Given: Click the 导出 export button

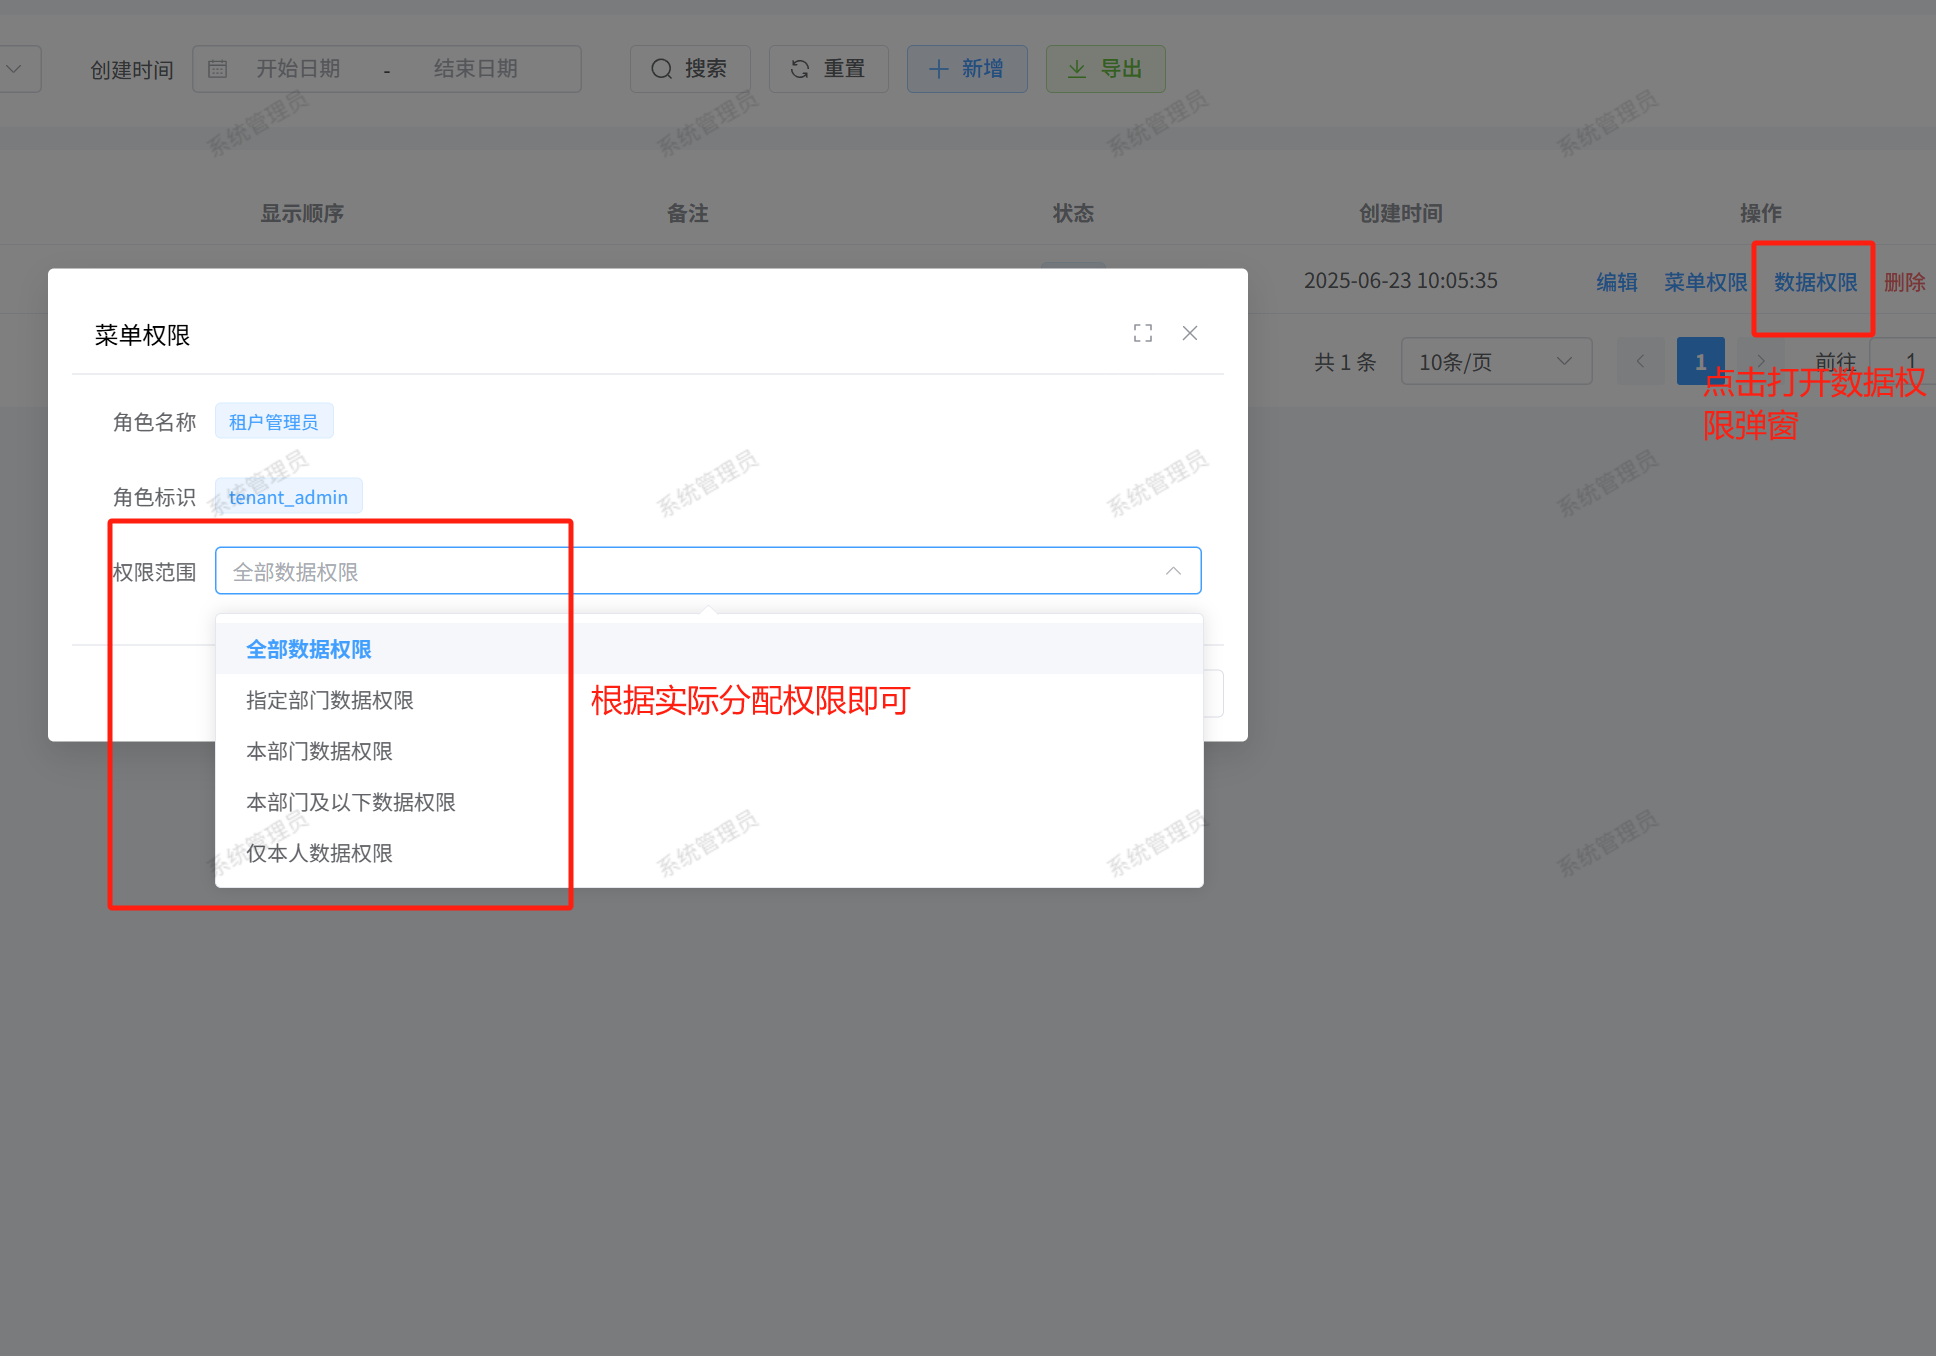Looking at the screenshot, I should click(1105, 69).
